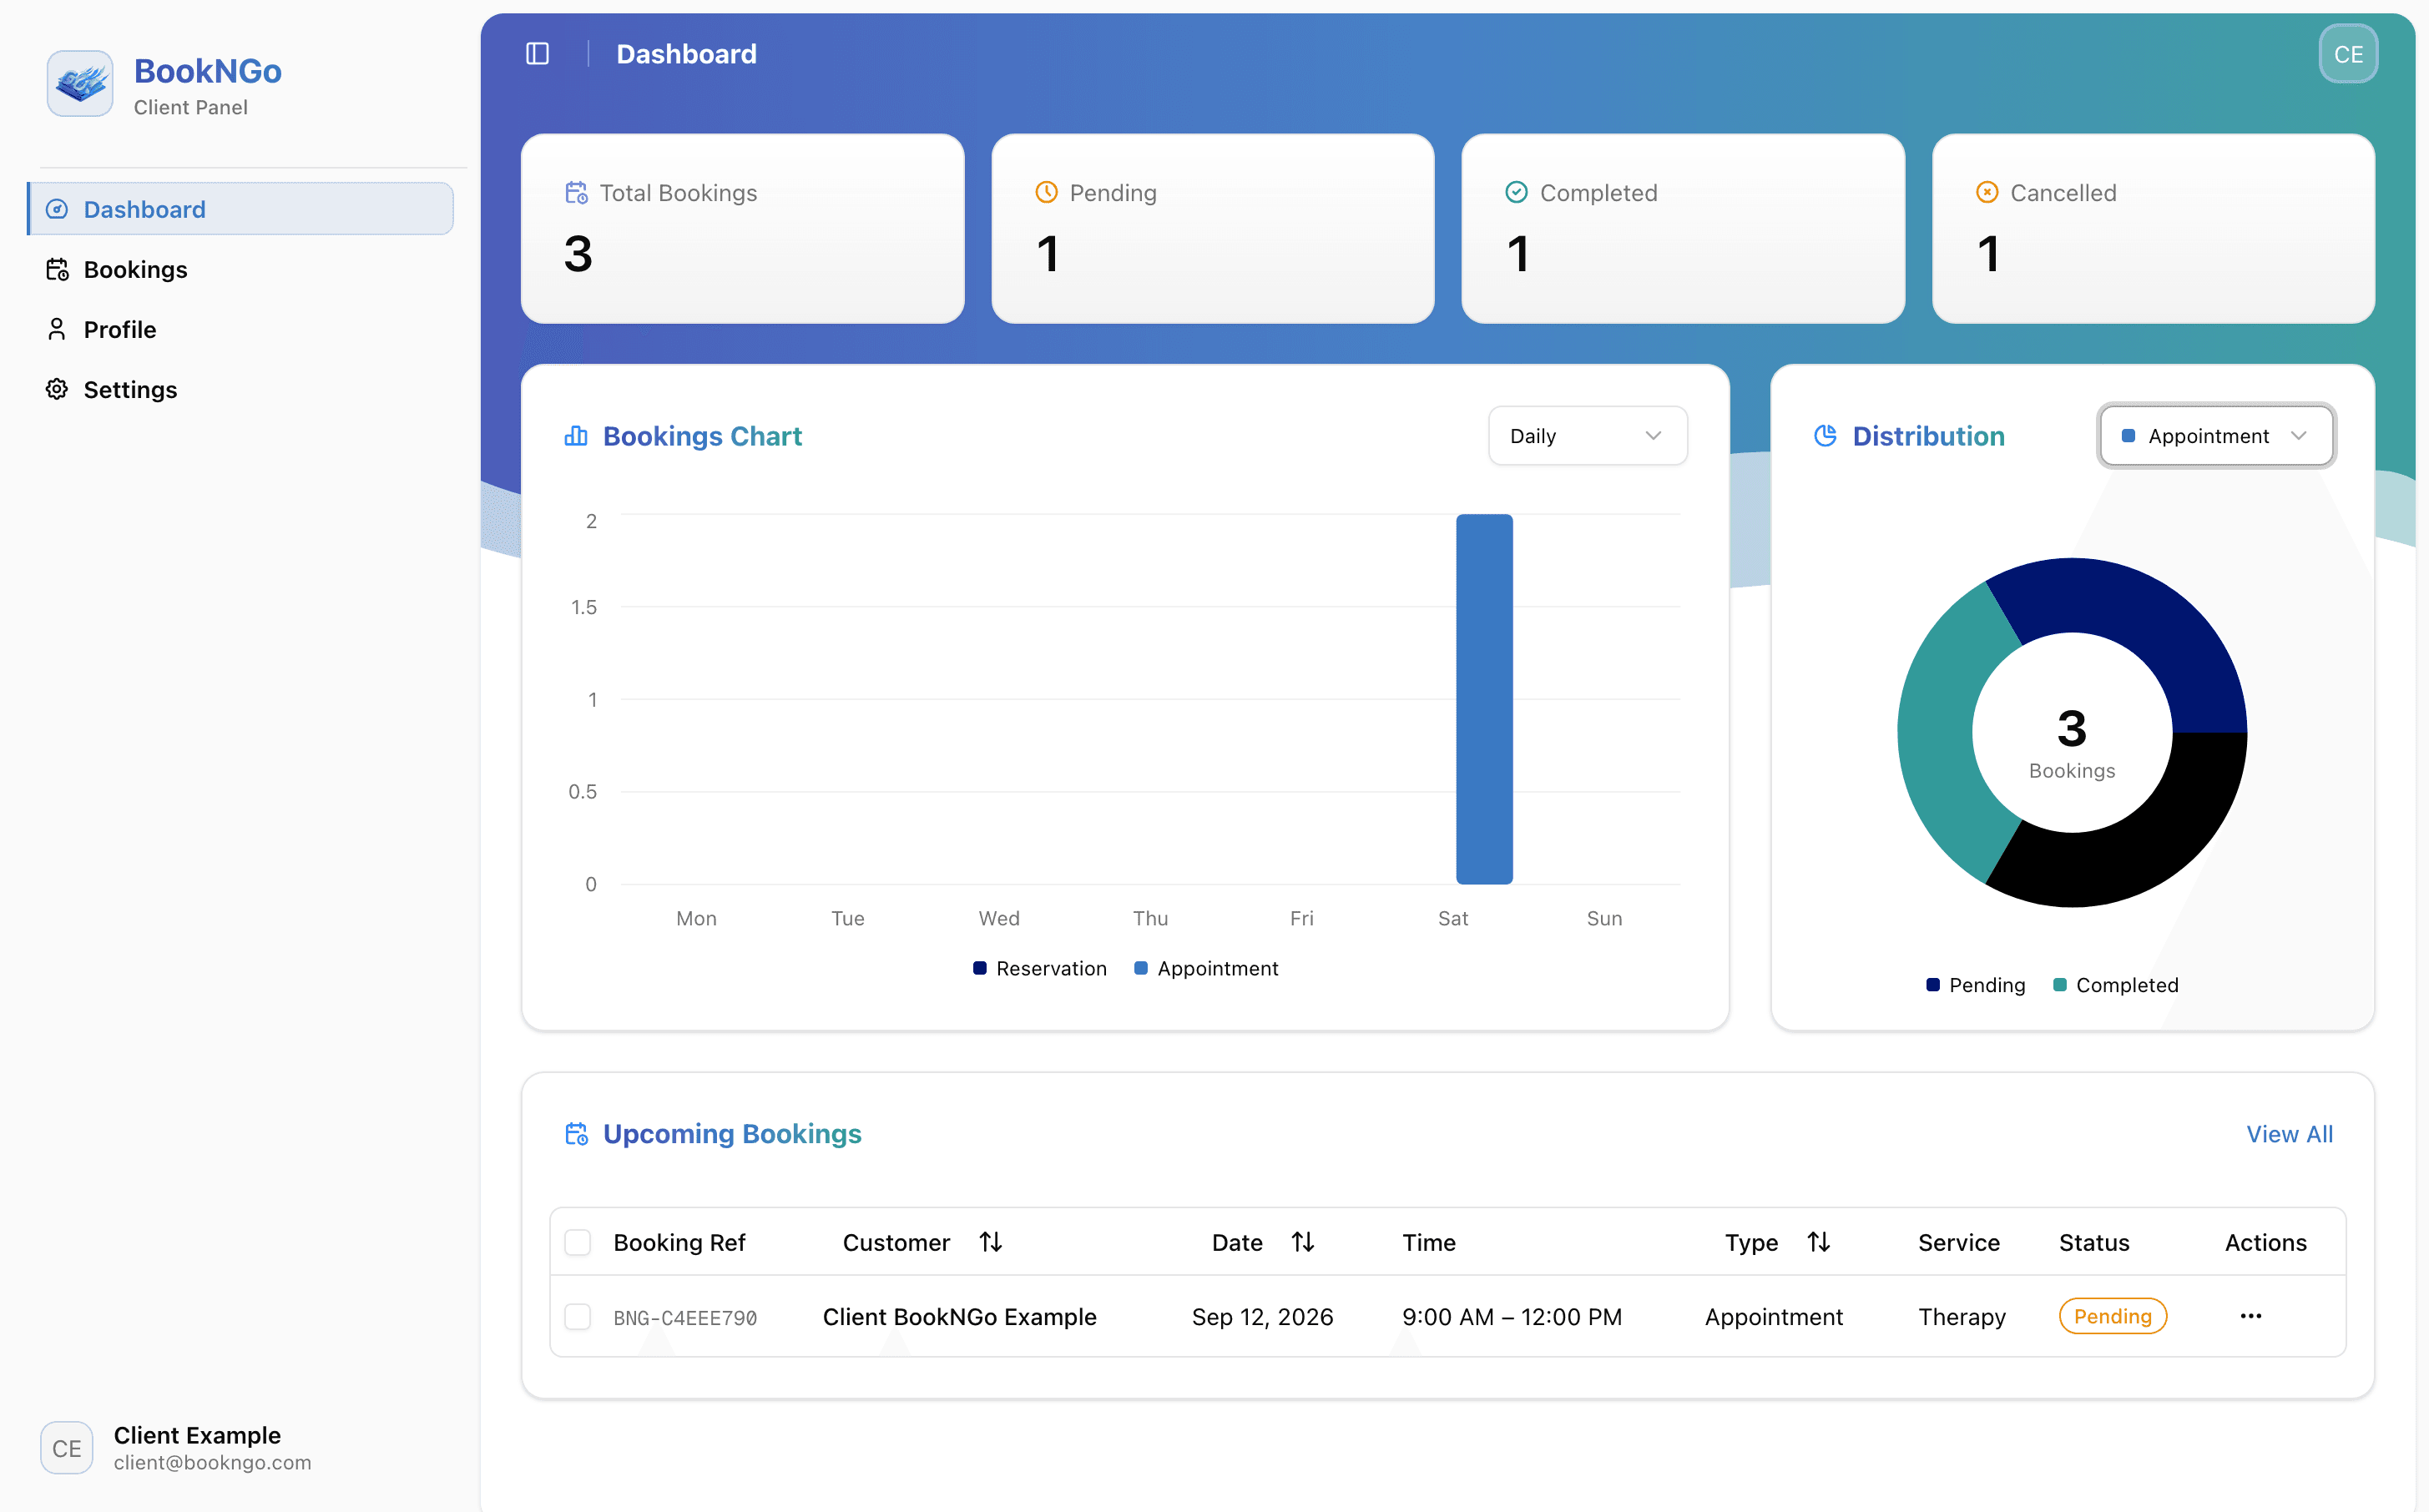Click the Sep 12, 2026 date cell
2429x1512 pixels.
1262,1317
